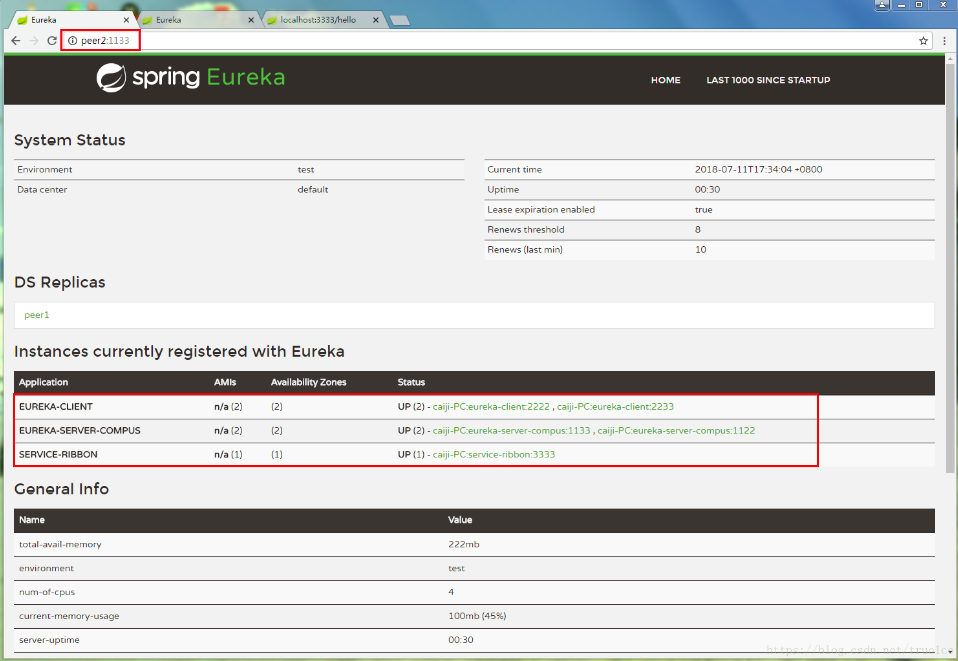Open caiji-PC:eureka-server-compus:1133 link
Viewport: 958px width, 661px height.
coord(511,431)
